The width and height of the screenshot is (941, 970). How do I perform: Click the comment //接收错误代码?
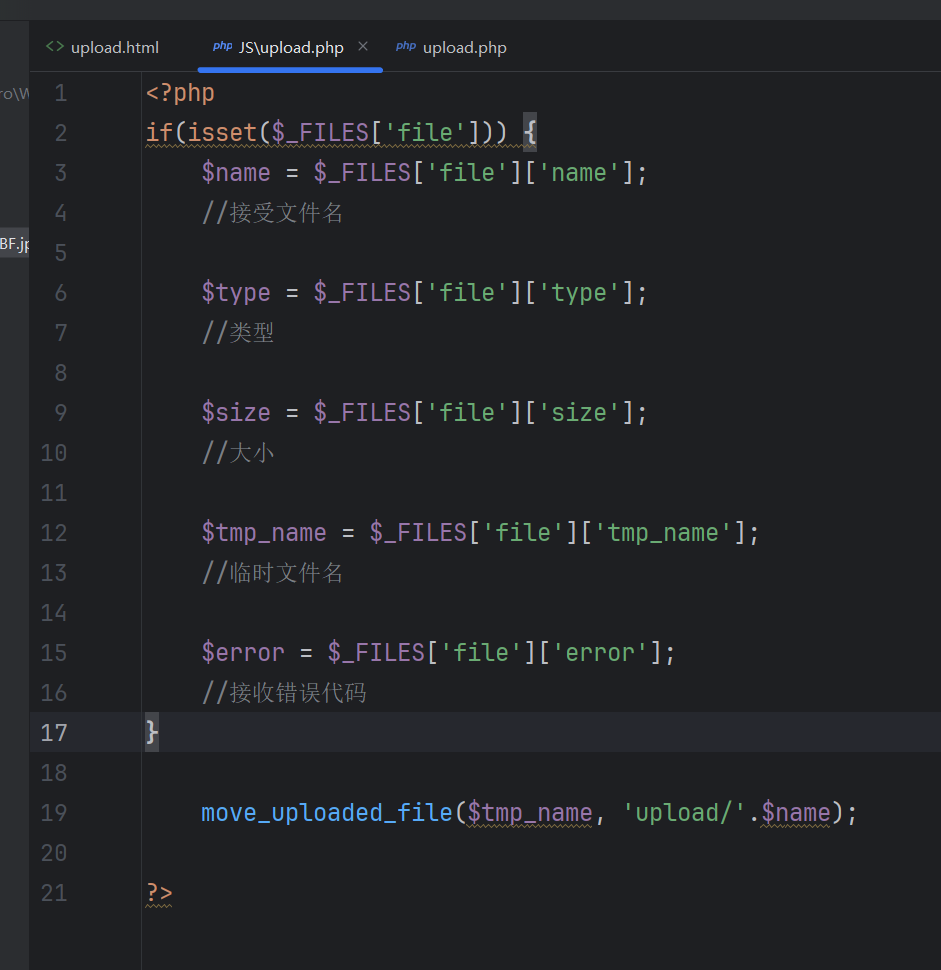pyautogui.click(x=284, y=693)
